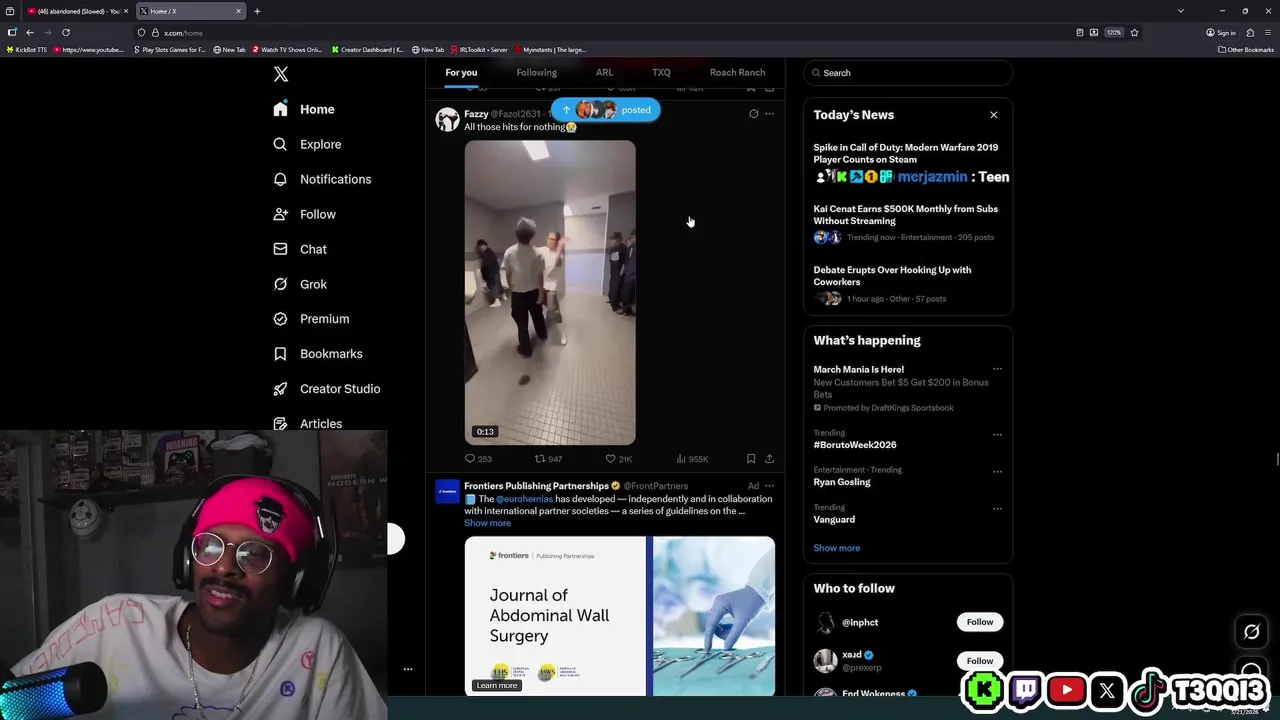Open the KickBot TTS bookmark
1280x720 pixels.
27,49
